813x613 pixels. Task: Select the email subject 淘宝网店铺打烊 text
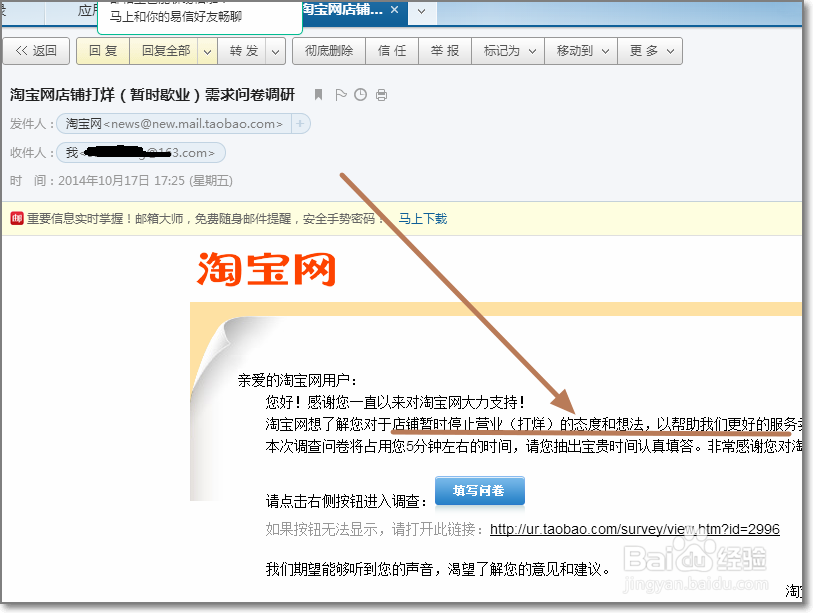pyautogui.click(x=152, y=94)
